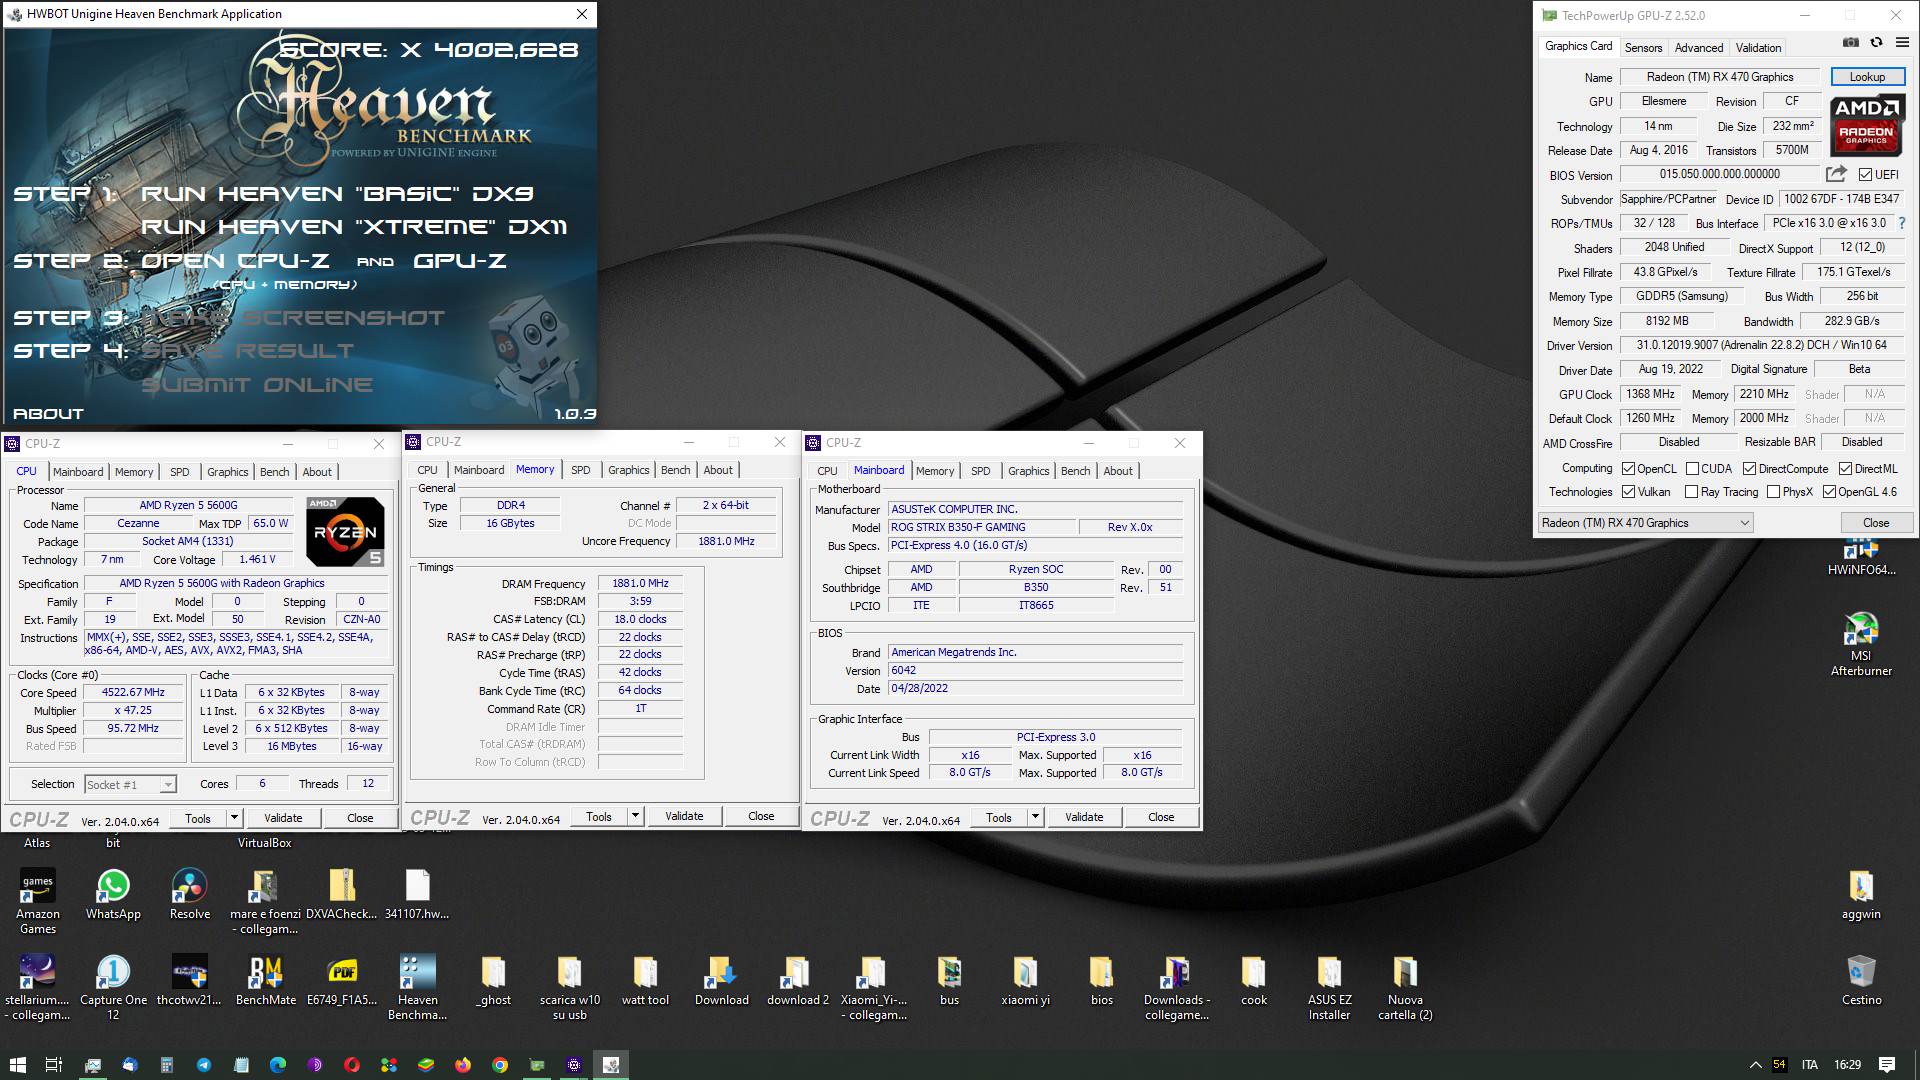This screenshot has height=1080, width=1920.
Task: Expand Tools arrow in CPU-Z mainboard window
Action: tap(1035, 817)
